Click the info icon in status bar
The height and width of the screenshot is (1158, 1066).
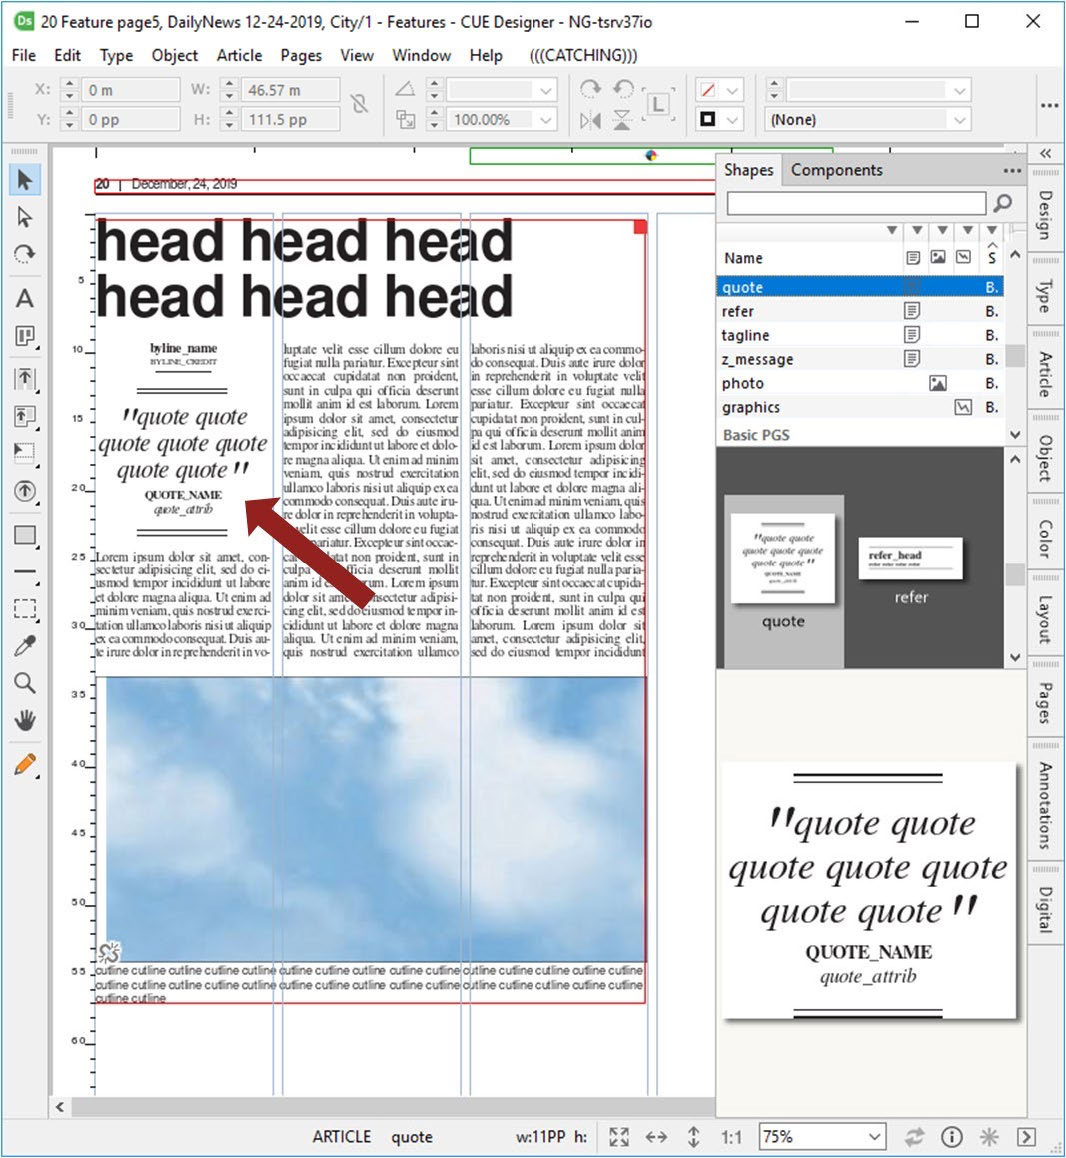952,1137
